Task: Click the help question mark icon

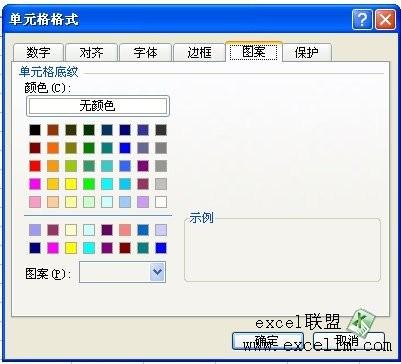Action: coord(362,20)
